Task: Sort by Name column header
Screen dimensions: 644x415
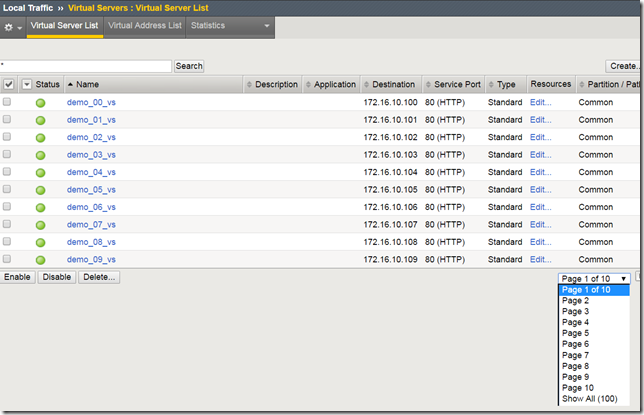Action: tap(83, 84)
